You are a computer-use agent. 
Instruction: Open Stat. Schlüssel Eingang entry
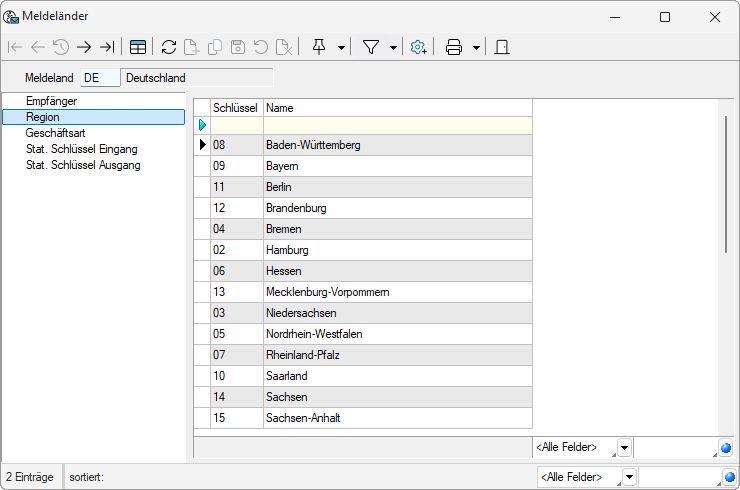point(82,149)
